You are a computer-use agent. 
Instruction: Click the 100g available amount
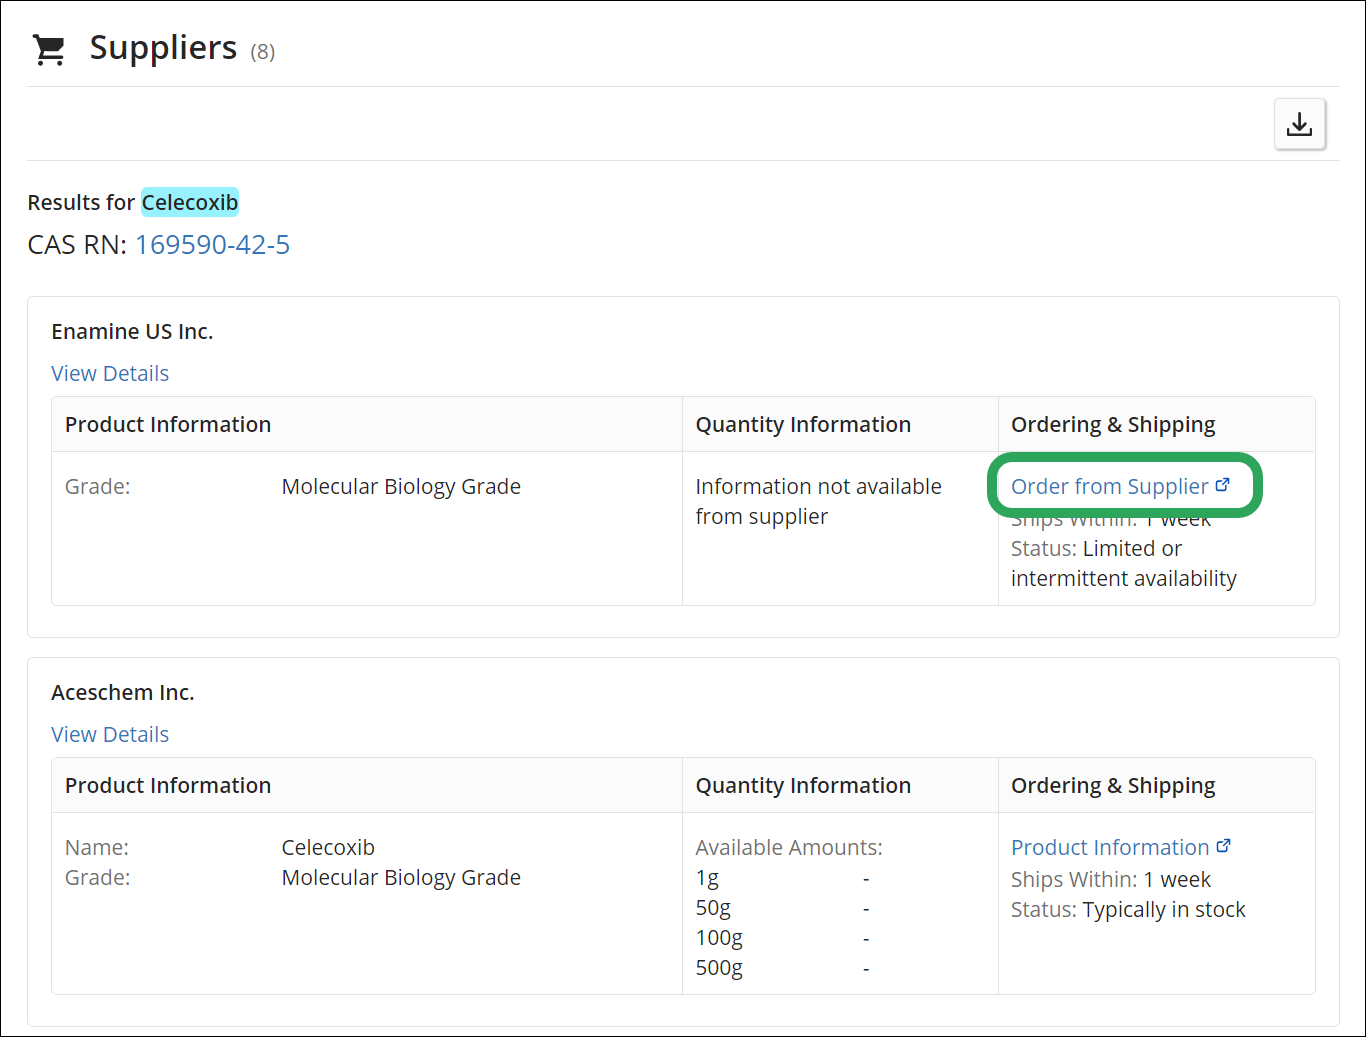pos(719,938)
